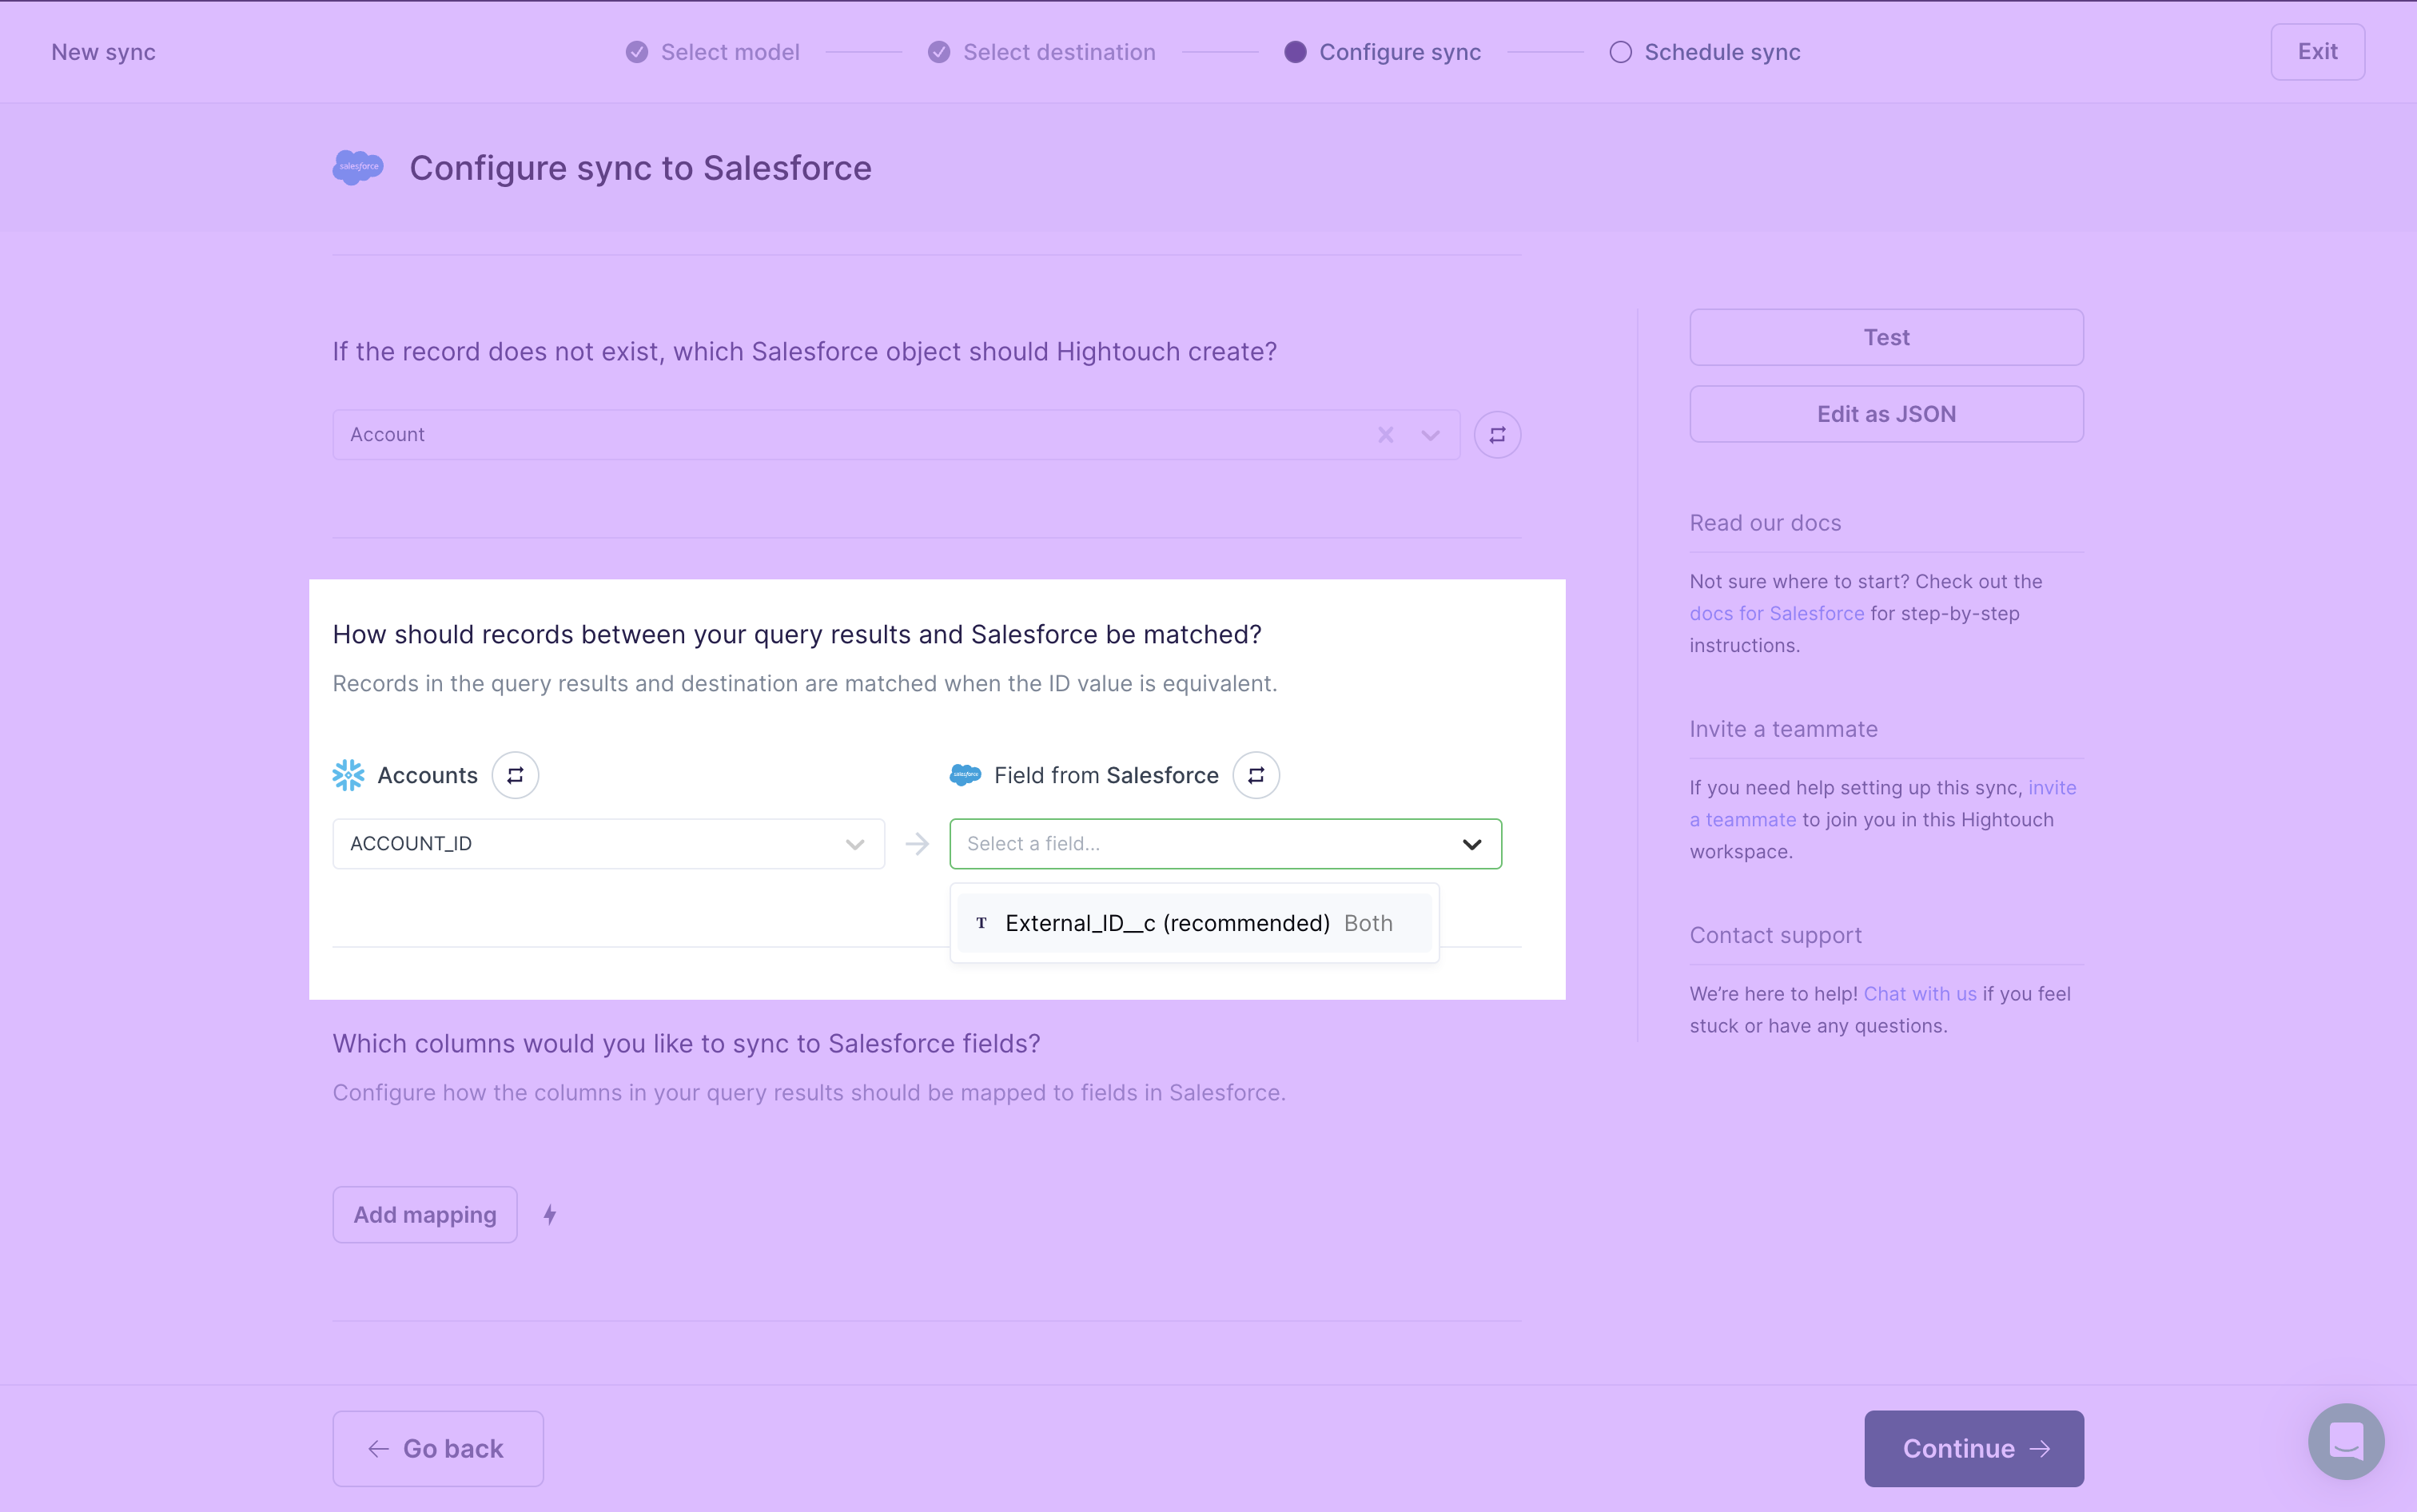Expand the Select a field dropdown

1224,843
